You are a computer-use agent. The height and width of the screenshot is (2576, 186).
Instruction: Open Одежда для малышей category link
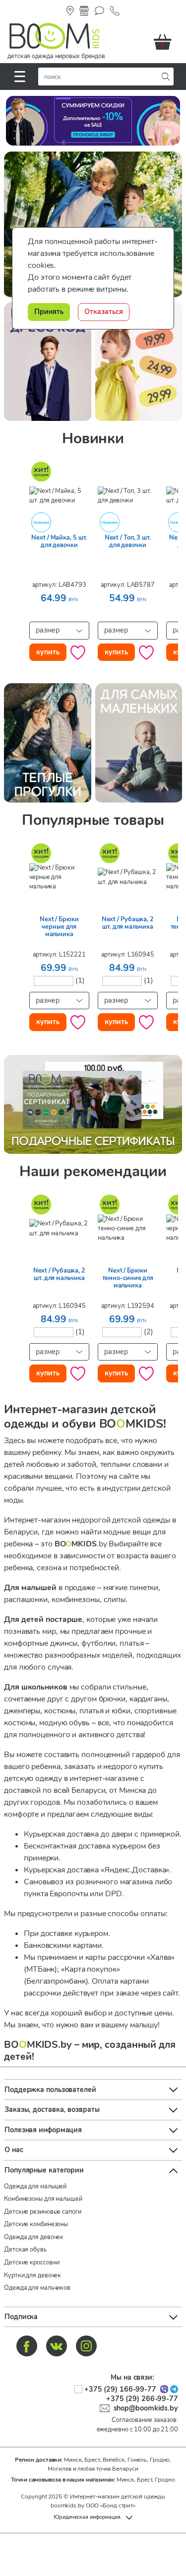[36, 2186]
